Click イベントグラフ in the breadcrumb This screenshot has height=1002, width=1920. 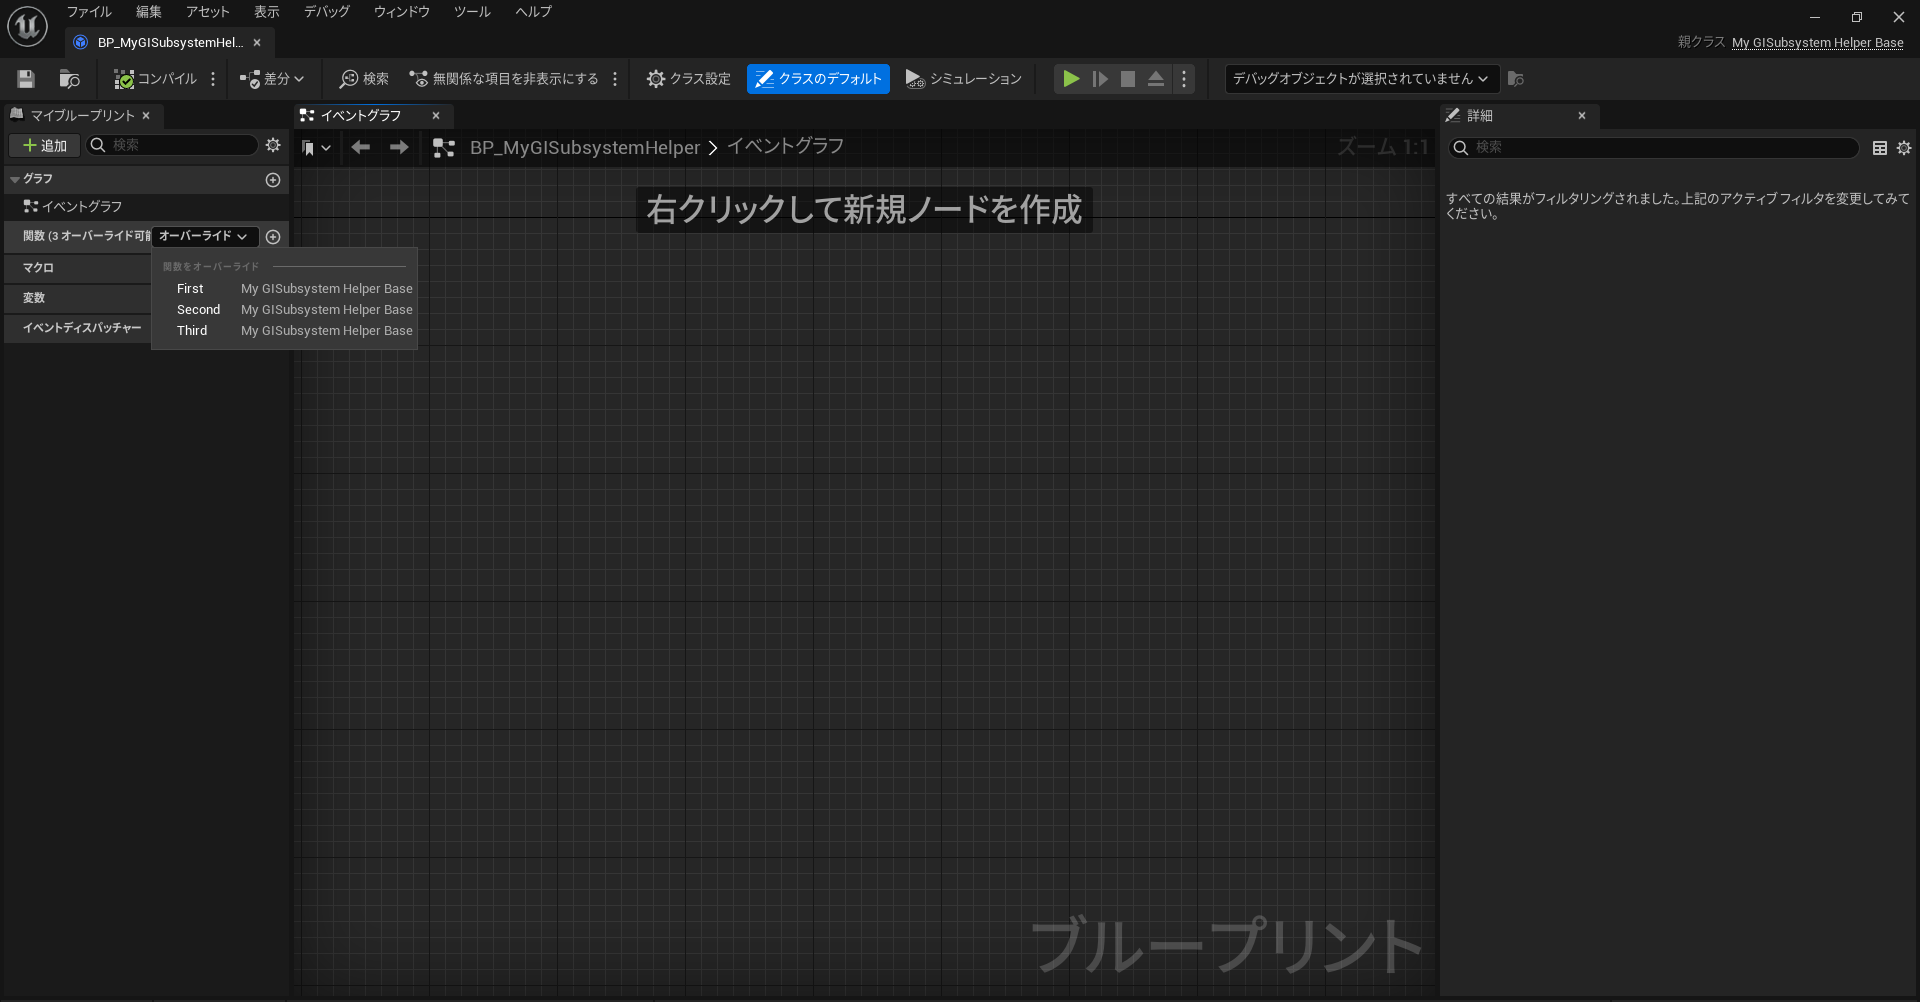click(x=785, y=147)
